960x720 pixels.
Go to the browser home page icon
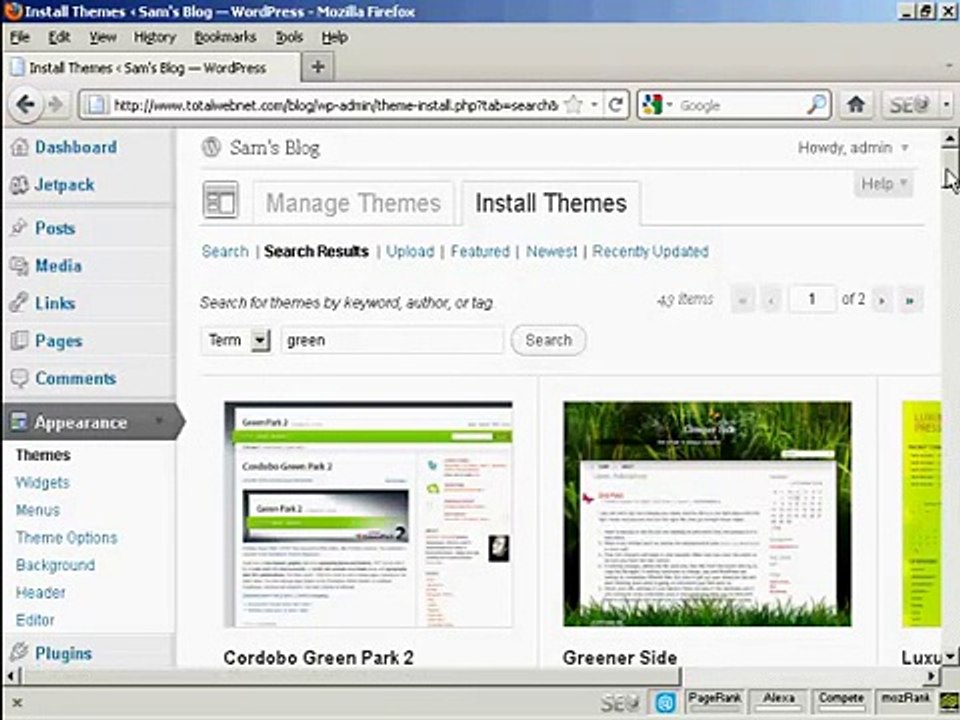pyautogui.click(x=856, y=105)
